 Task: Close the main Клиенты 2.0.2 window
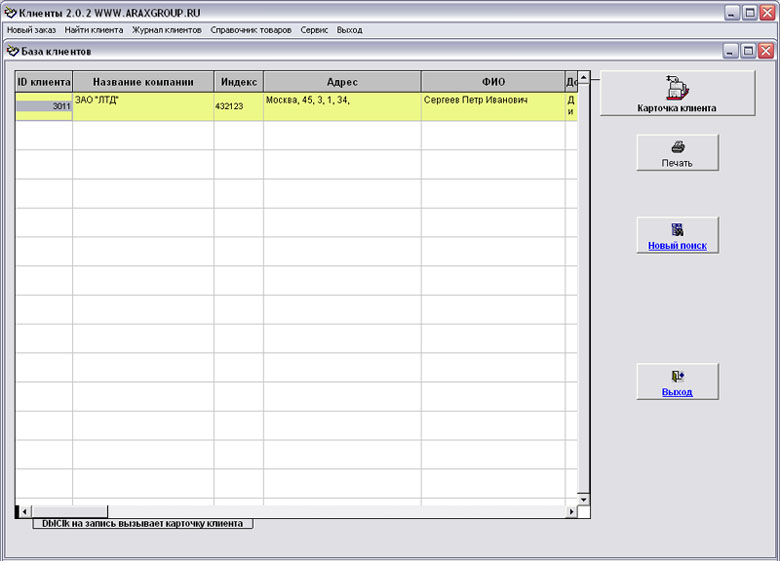768,13
